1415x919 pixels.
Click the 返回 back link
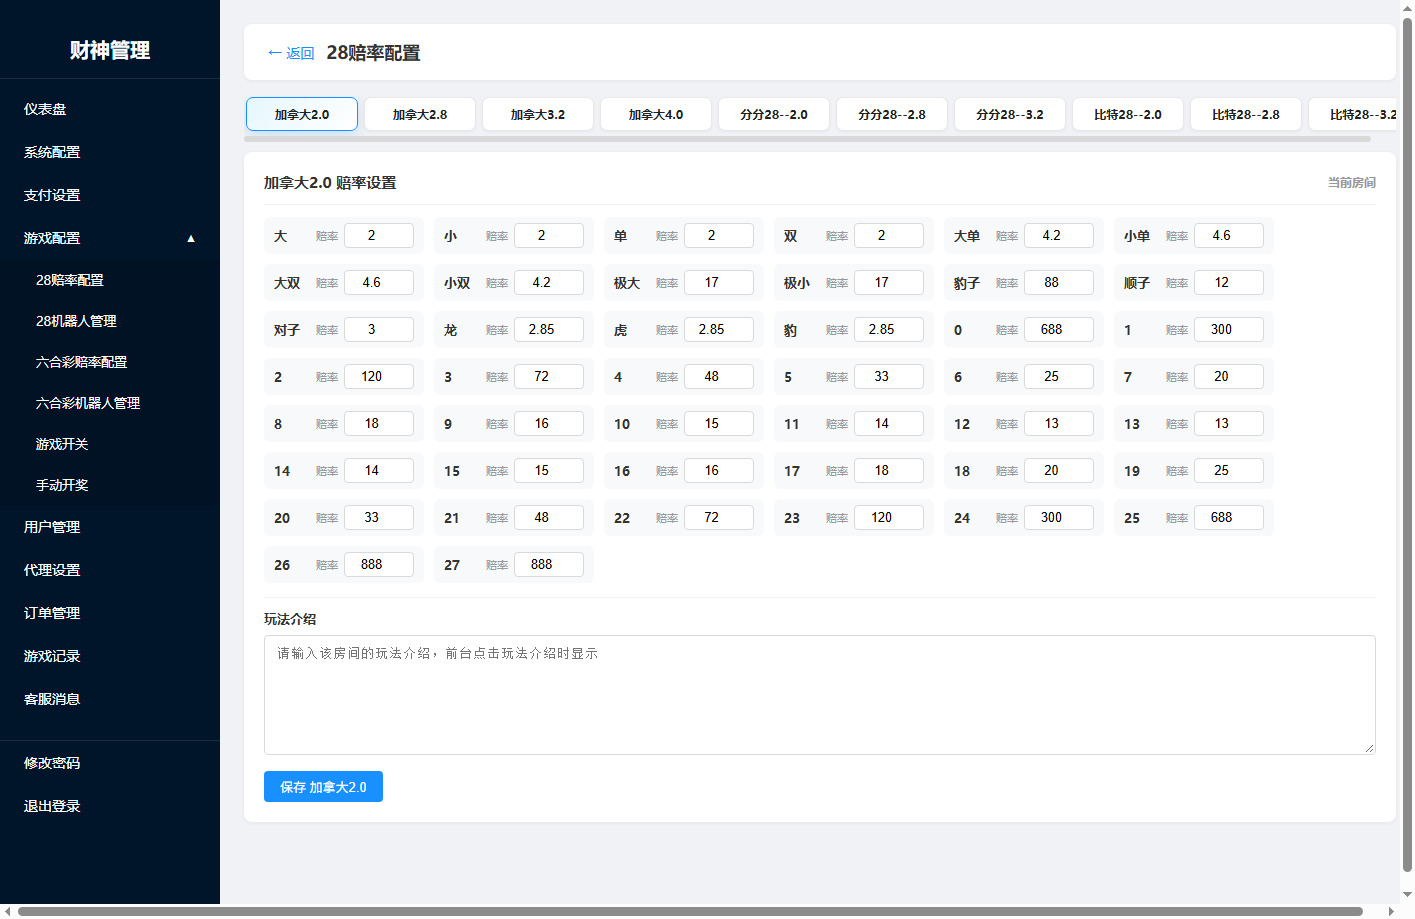click(291, 53)
